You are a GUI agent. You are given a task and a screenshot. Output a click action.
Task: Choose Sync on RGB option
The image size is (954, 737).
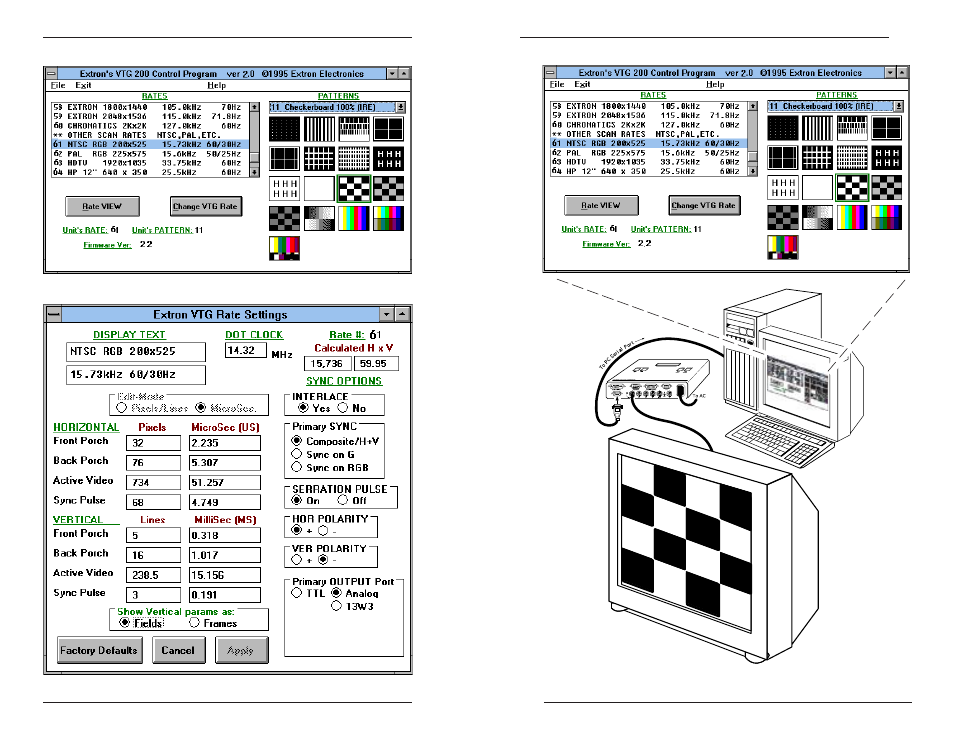[x=296, y=467]
